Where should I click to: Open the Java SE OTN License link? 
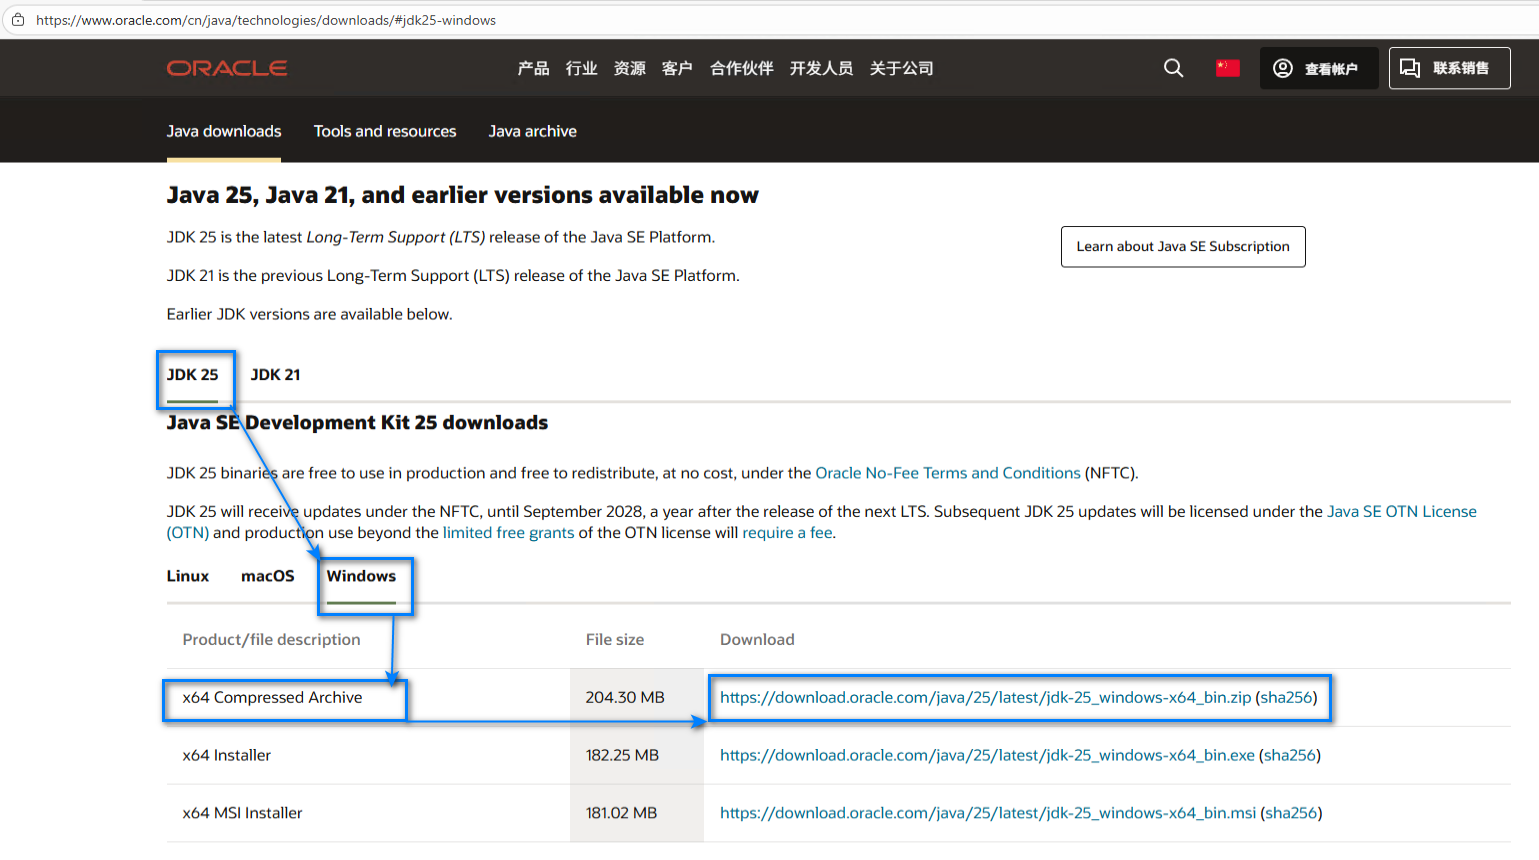[x=1401, y=511]
